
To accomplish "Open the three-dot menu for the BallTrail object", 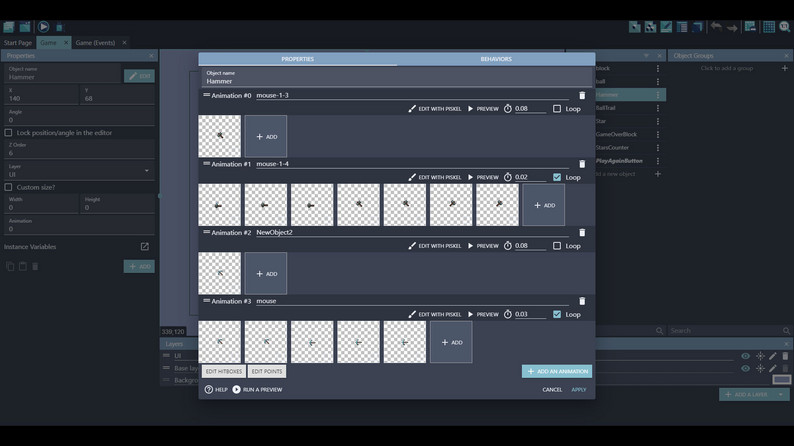I will pyautogui.click(x=658, y=108).
